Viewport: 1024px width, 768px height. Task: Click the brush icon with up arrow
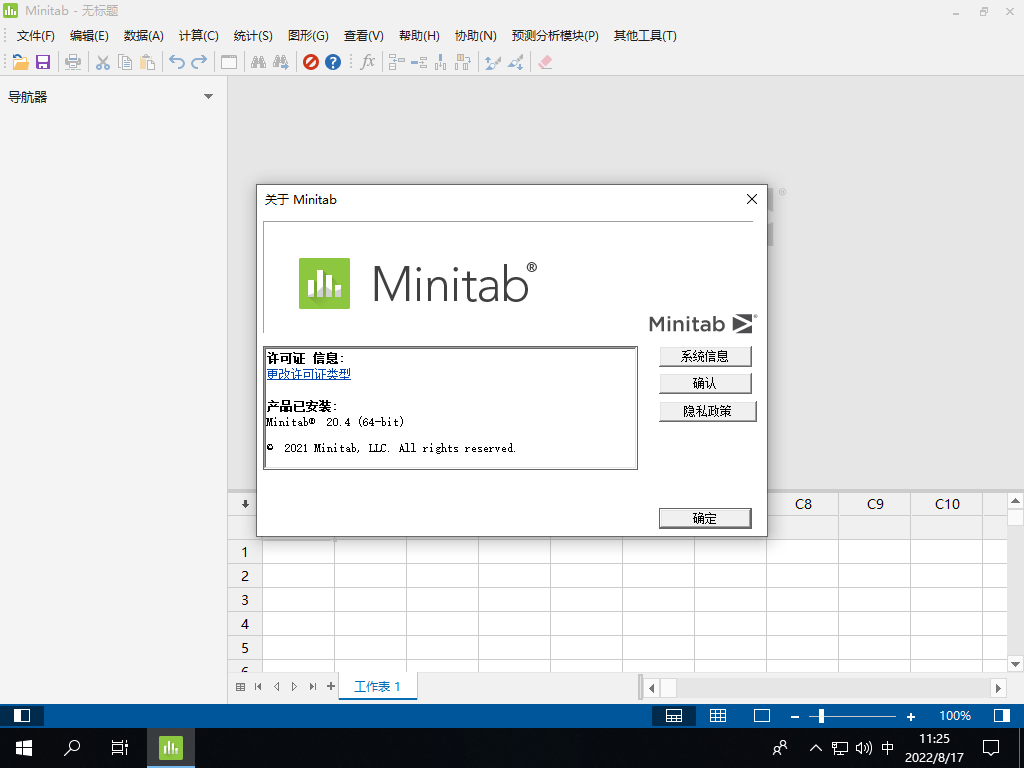(x=492, y=62)
